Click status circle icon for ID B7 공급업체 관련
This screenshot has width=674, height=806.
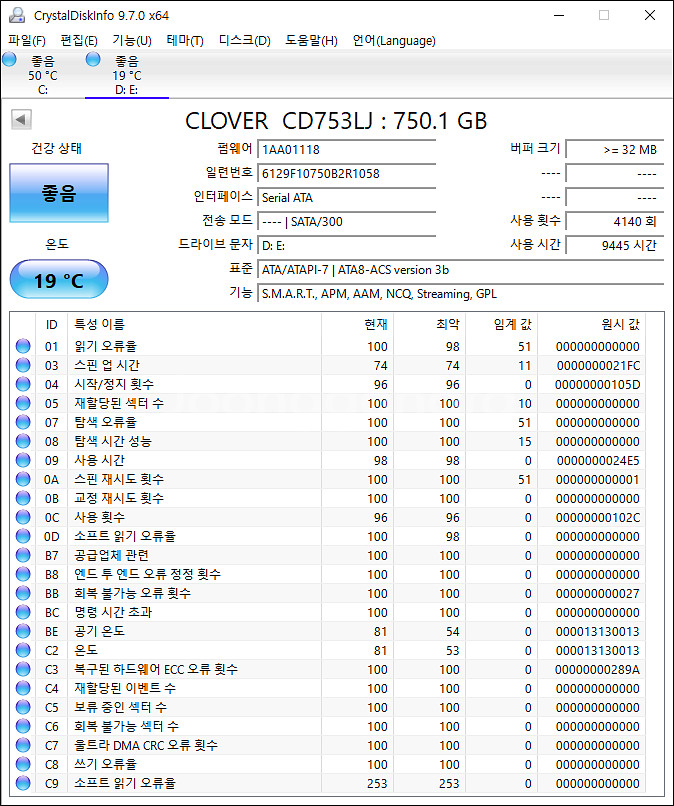pos(23,555)
